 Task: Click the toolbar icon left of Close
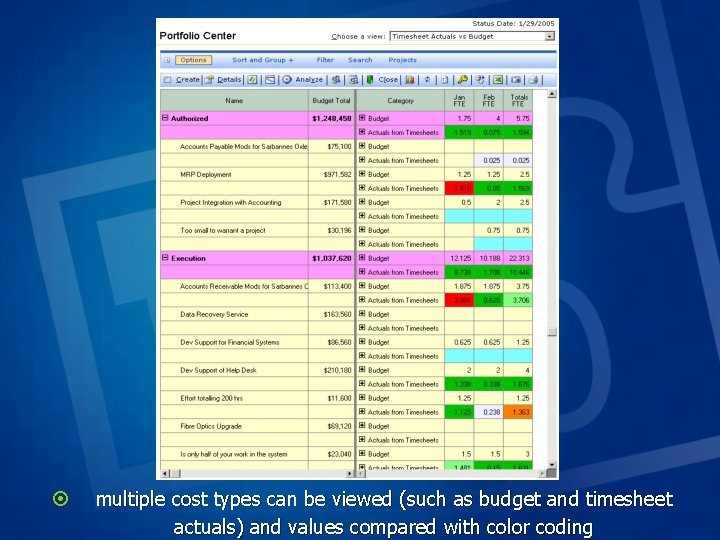(353, 79)
